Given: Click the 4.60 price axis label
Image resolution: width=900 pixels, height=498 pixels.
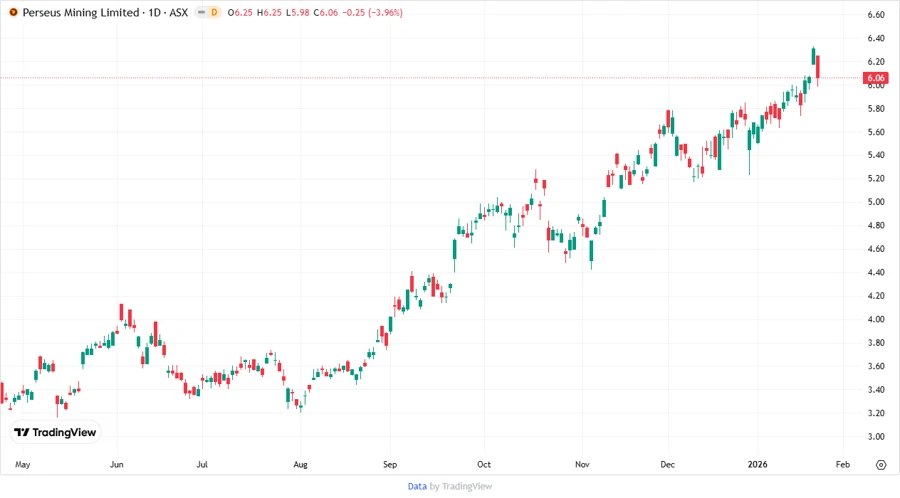Looking at the screenshot, I should 876,249.
